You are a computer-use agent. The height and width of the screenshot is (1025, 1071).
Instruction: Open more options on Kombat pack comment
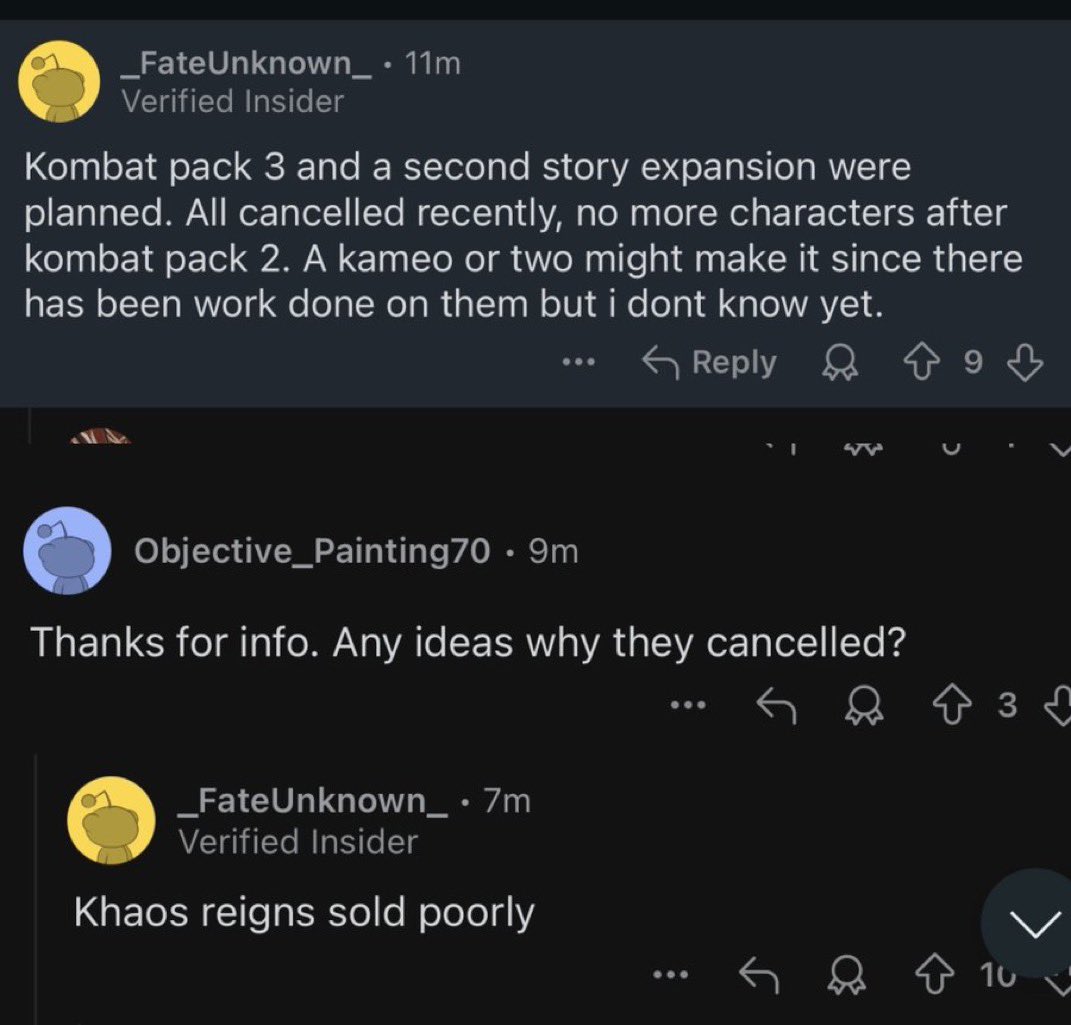[579, 363]
